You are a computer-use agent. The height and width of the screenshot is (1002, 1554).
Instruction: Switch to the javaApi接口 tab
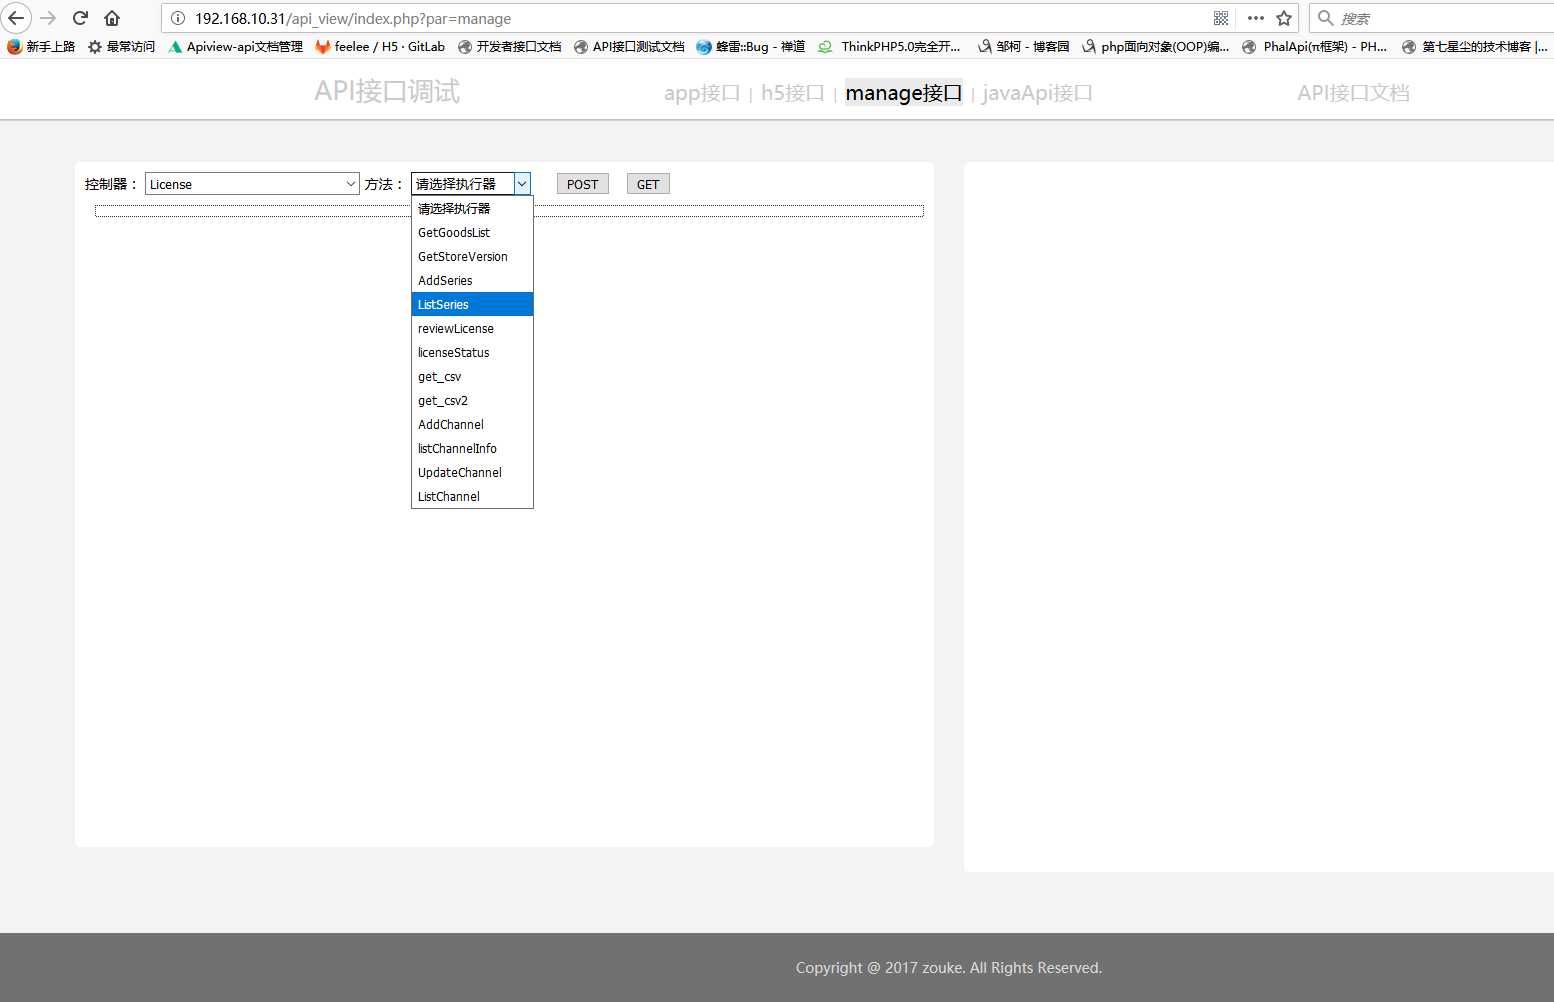[1037, 93]
